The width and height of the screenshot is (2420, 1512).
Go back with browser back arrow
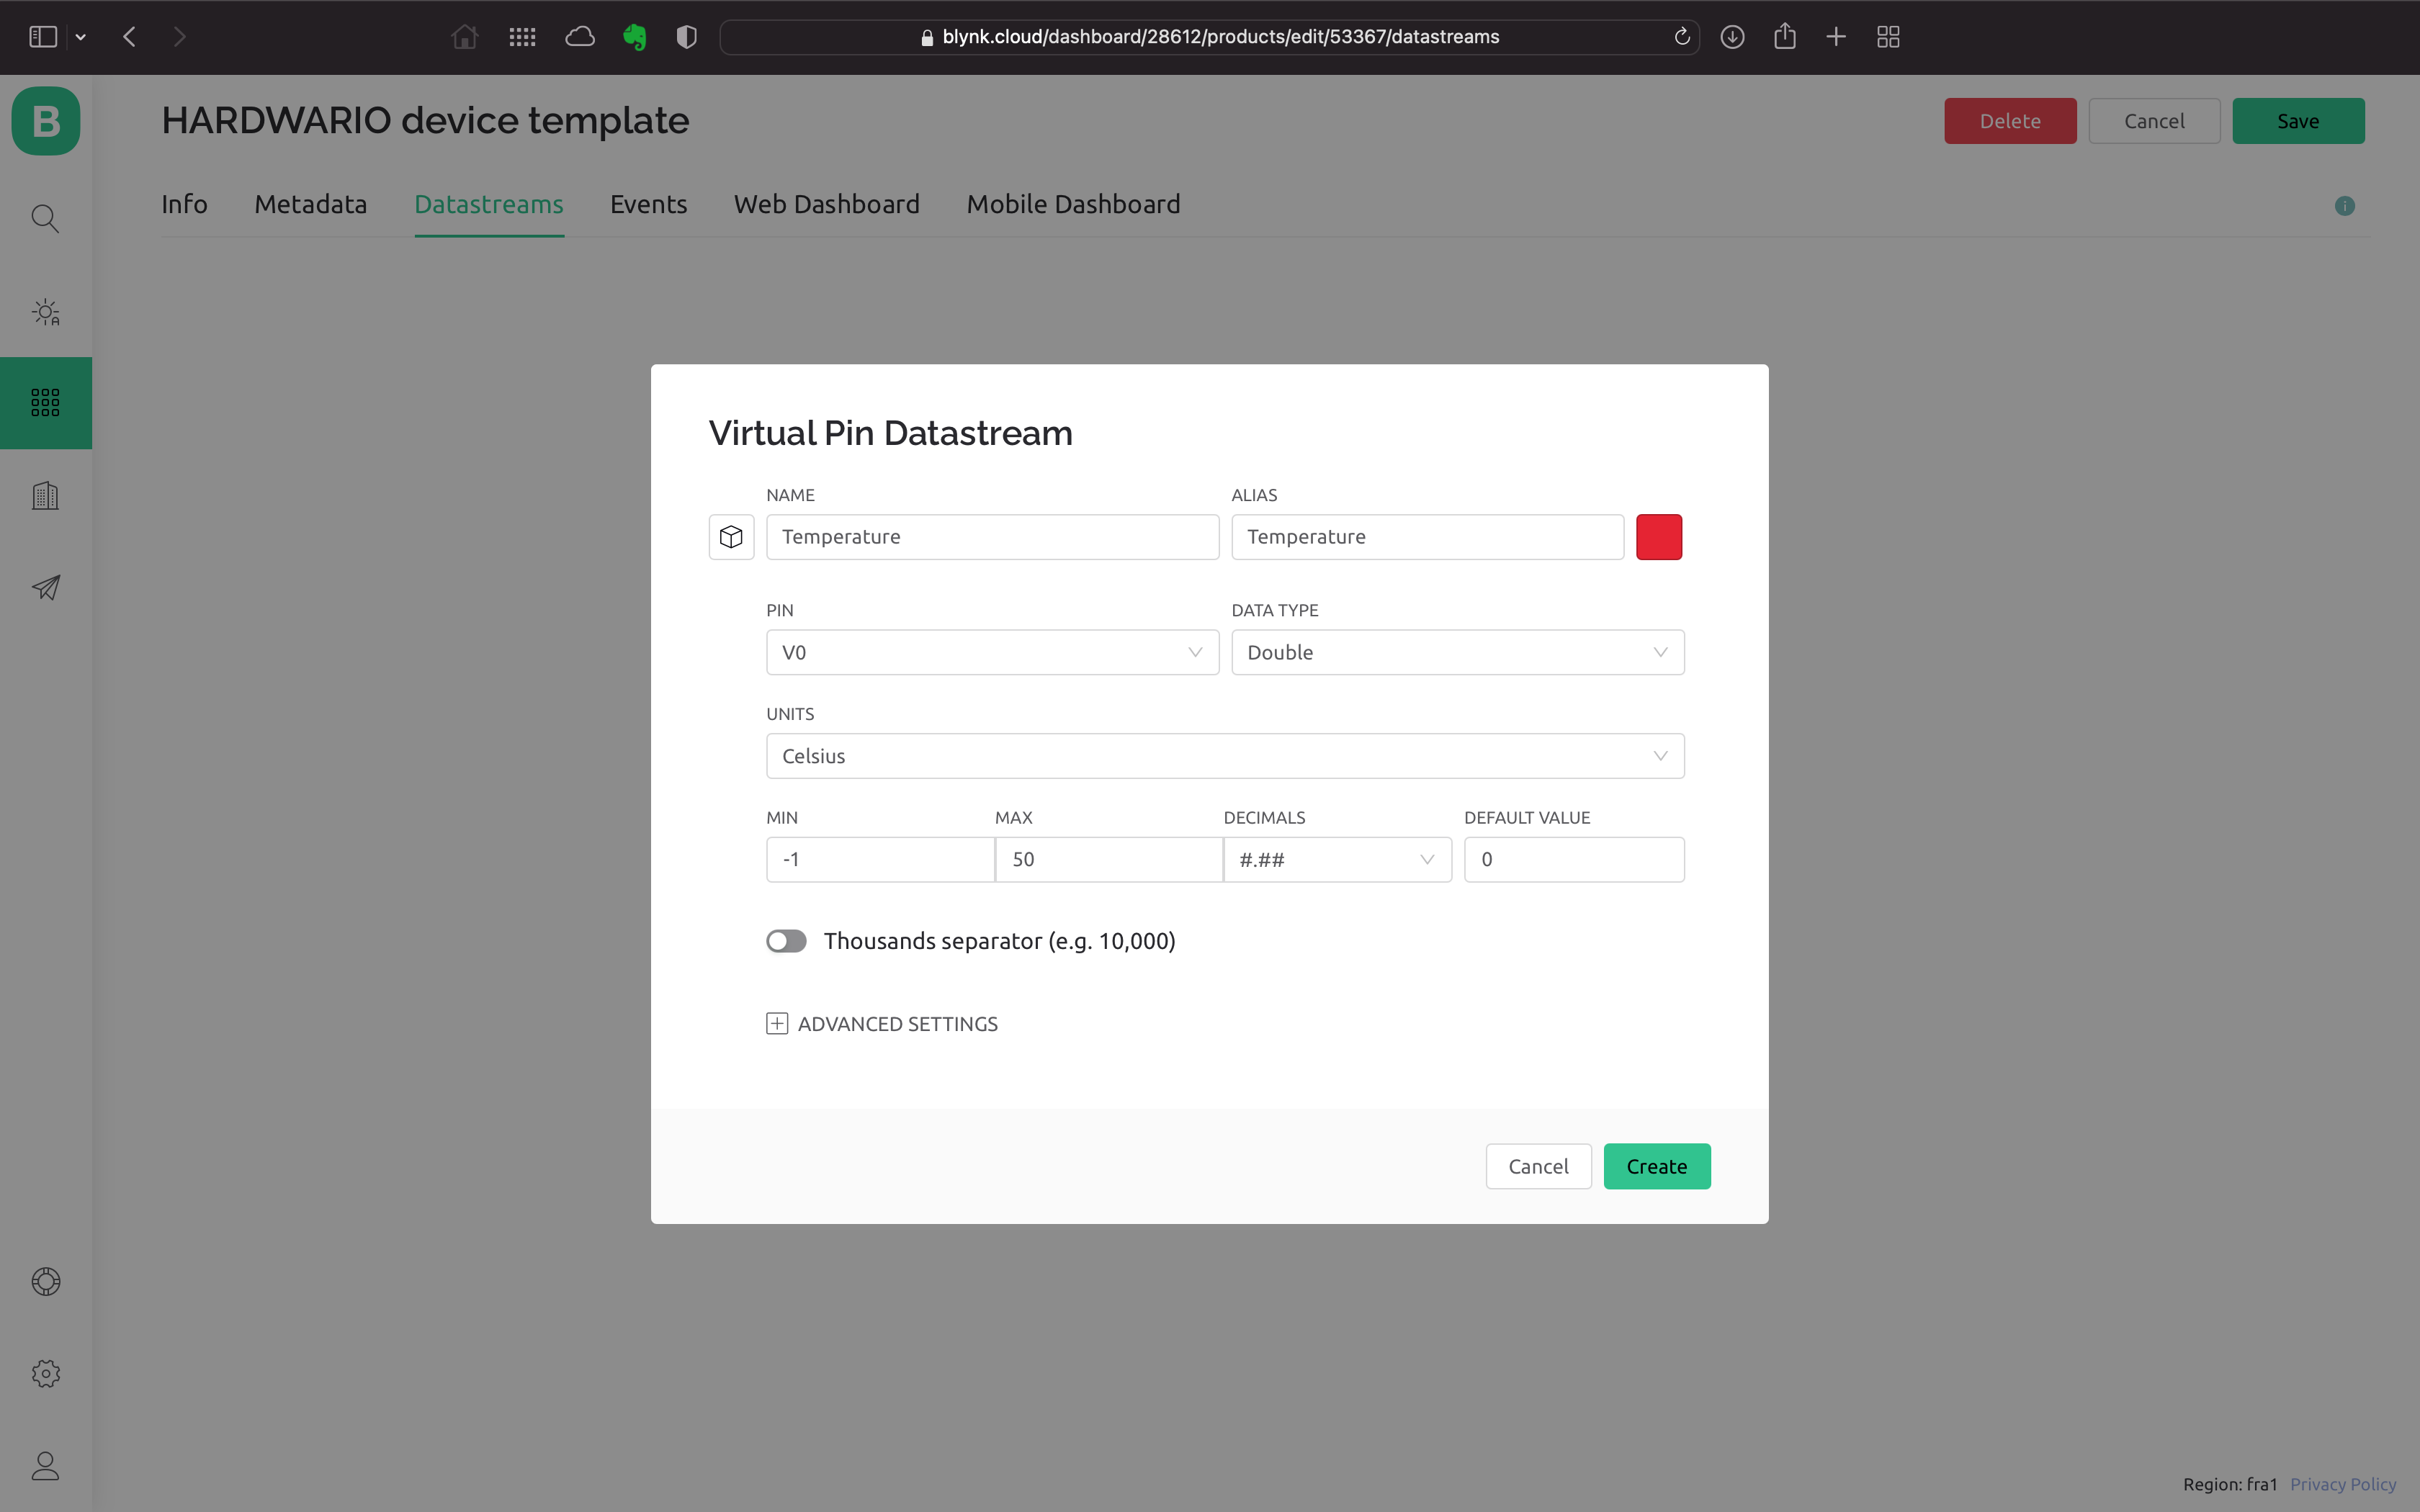point(130,37)
